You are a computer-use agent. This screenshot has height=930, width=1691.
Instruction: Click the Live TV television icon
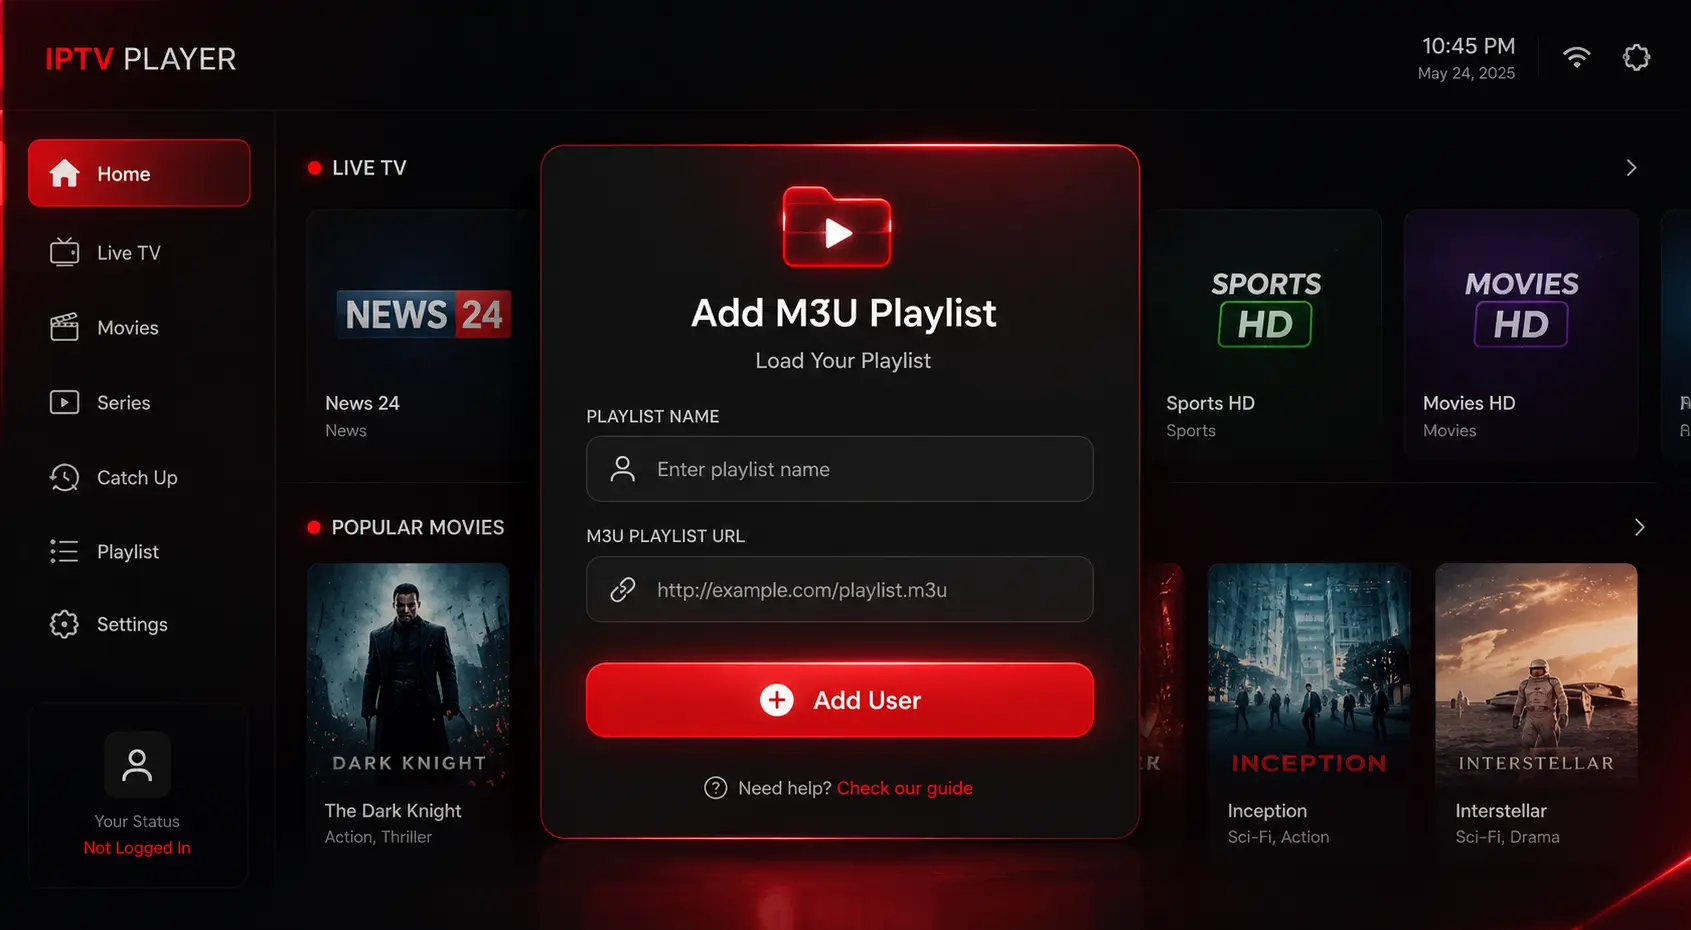(x=65, y=252)
